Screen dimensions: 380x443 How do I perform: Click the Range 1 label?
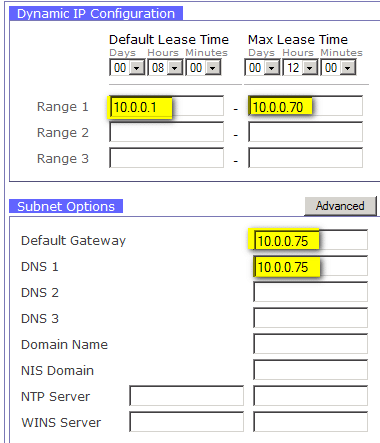point(63,107)
